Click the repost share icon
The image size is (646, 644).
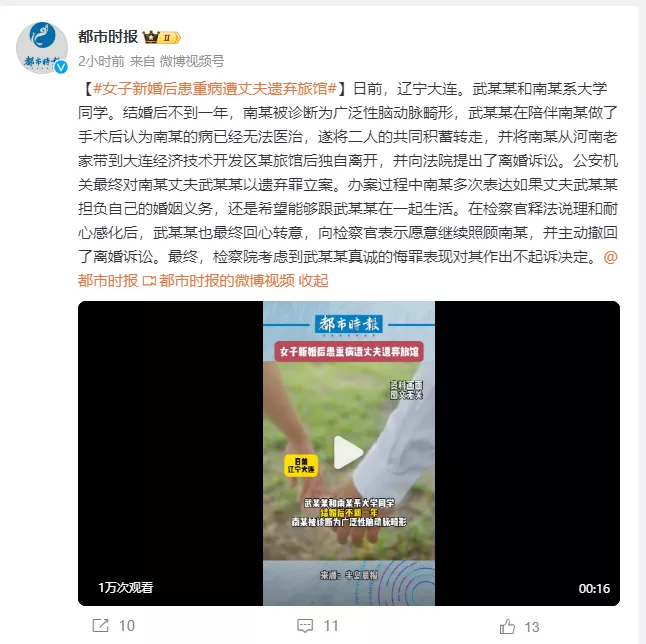coord(100,625)
